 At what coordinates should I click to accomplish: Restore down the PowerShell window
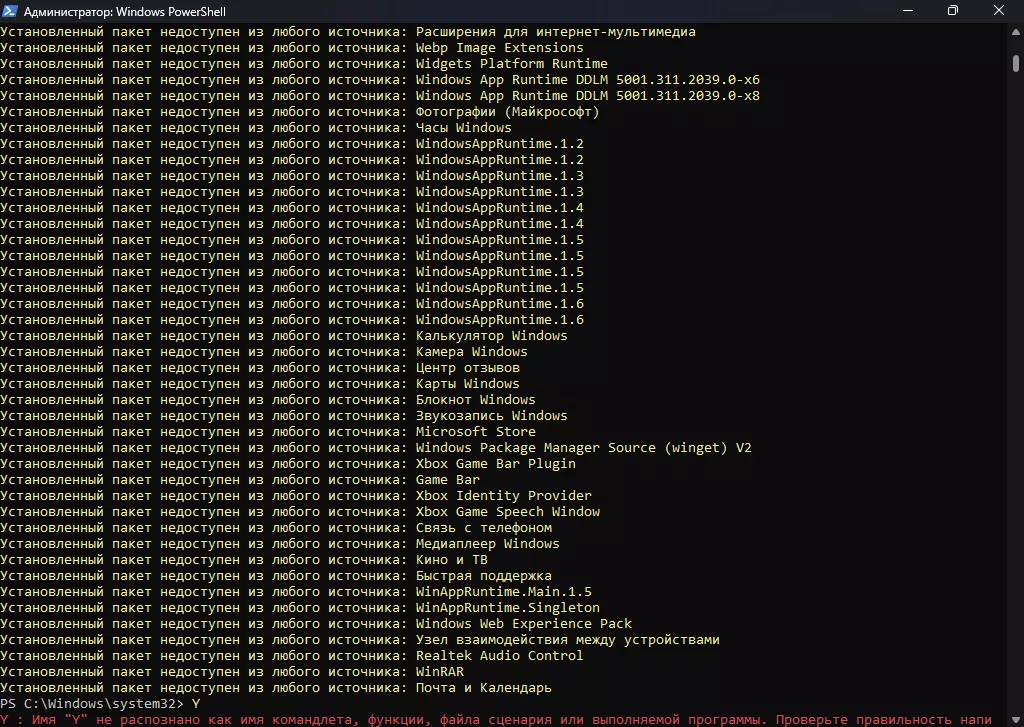pyautogui.click(x=953, y=11)
